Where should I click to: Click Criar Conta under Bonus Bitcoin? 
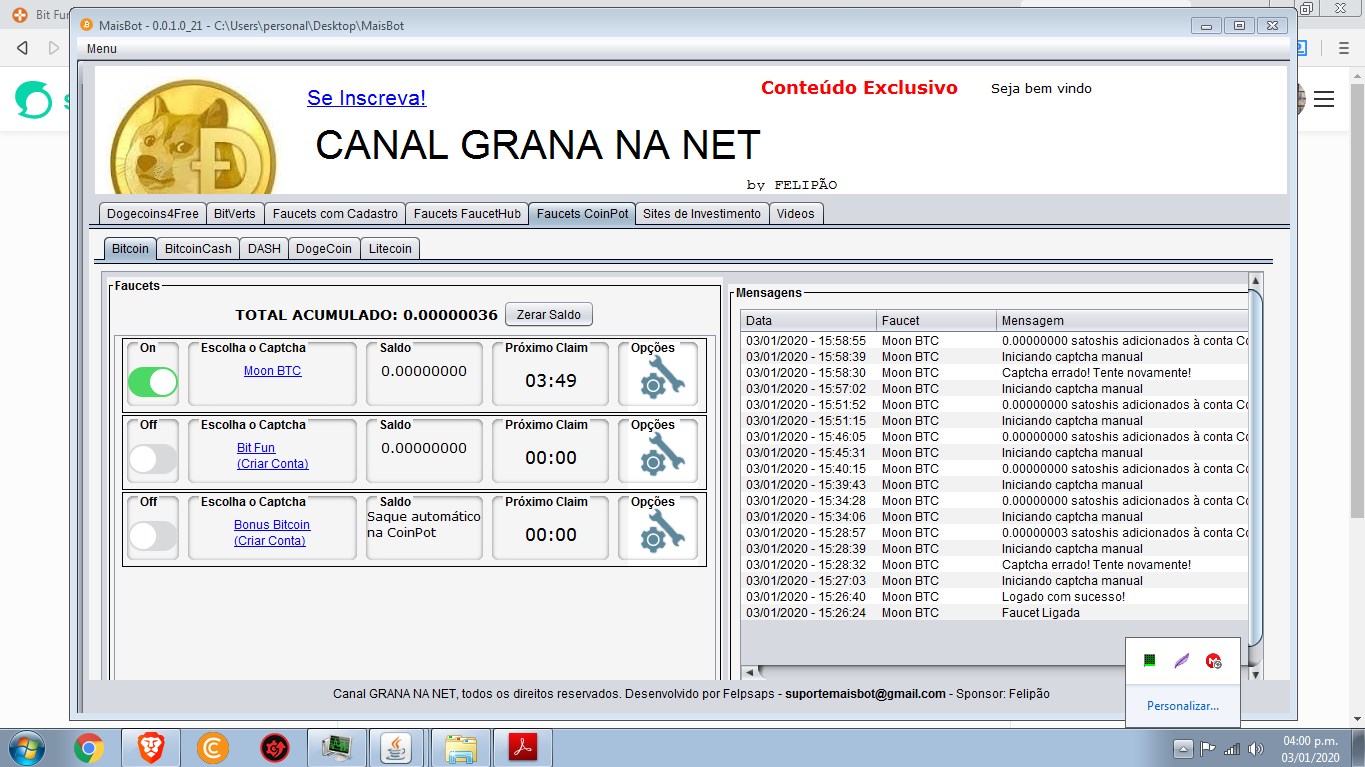pos(270,541)
